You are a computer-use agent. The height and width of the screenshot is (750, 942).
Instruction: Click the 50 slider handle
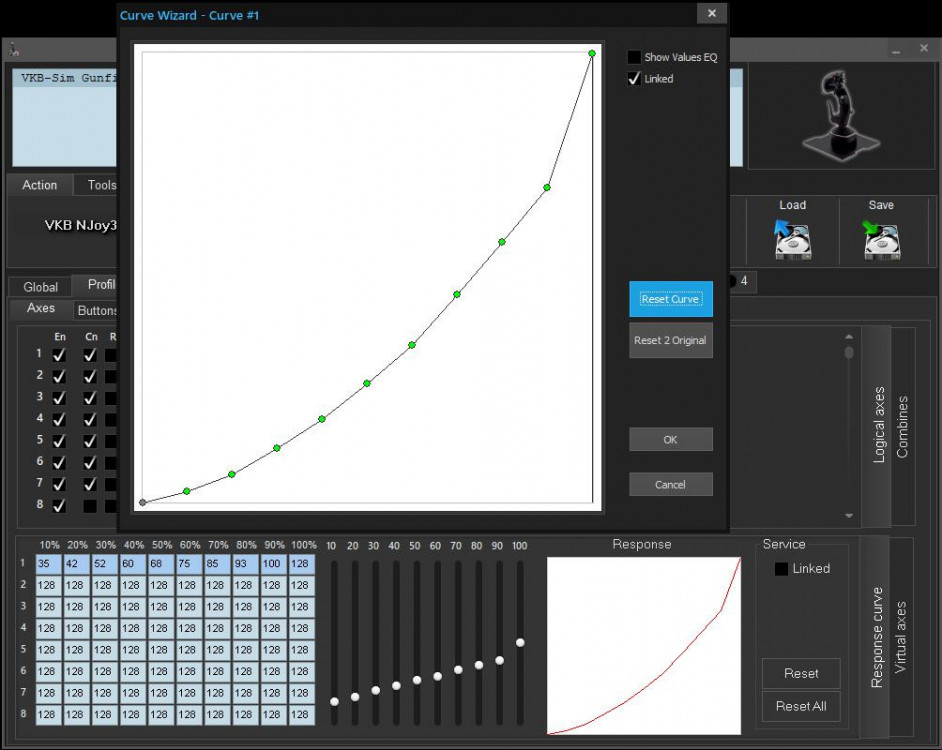417,680
